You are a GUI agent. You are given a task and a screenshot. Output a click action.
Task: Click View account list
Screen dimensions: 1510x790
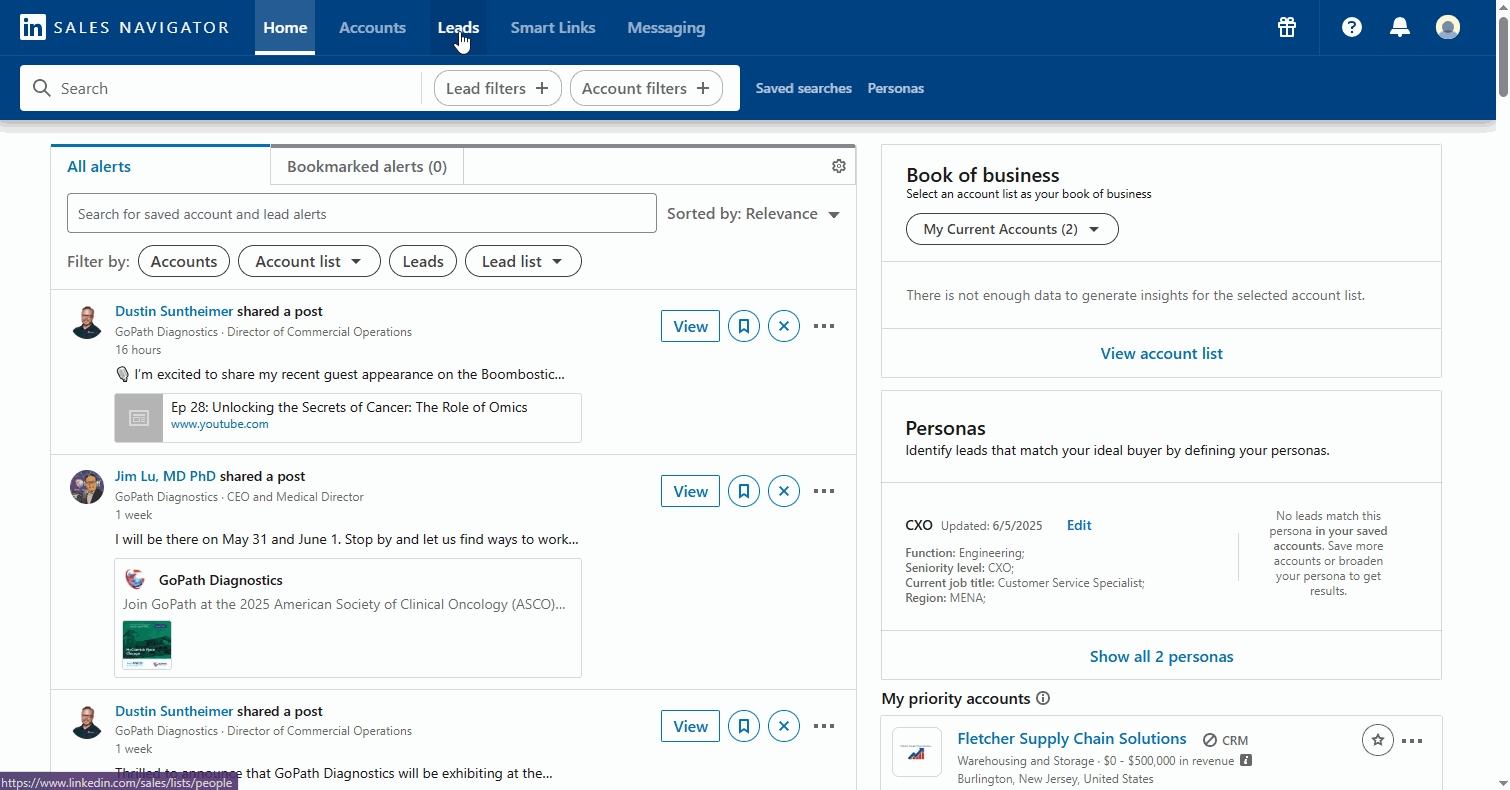pos(1161,353)
